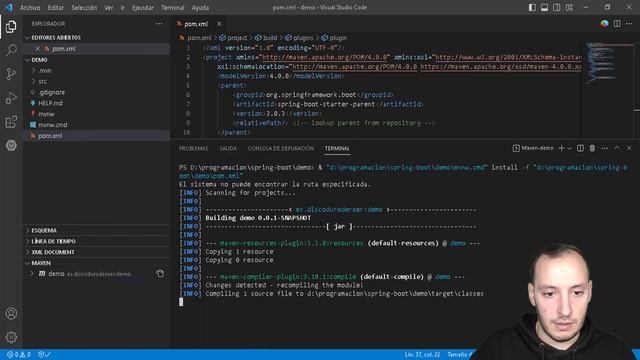Viewport: 640px width, 360px height.
Task: Select the Maven-demo terminal label
Action: [x=533, y=148]
